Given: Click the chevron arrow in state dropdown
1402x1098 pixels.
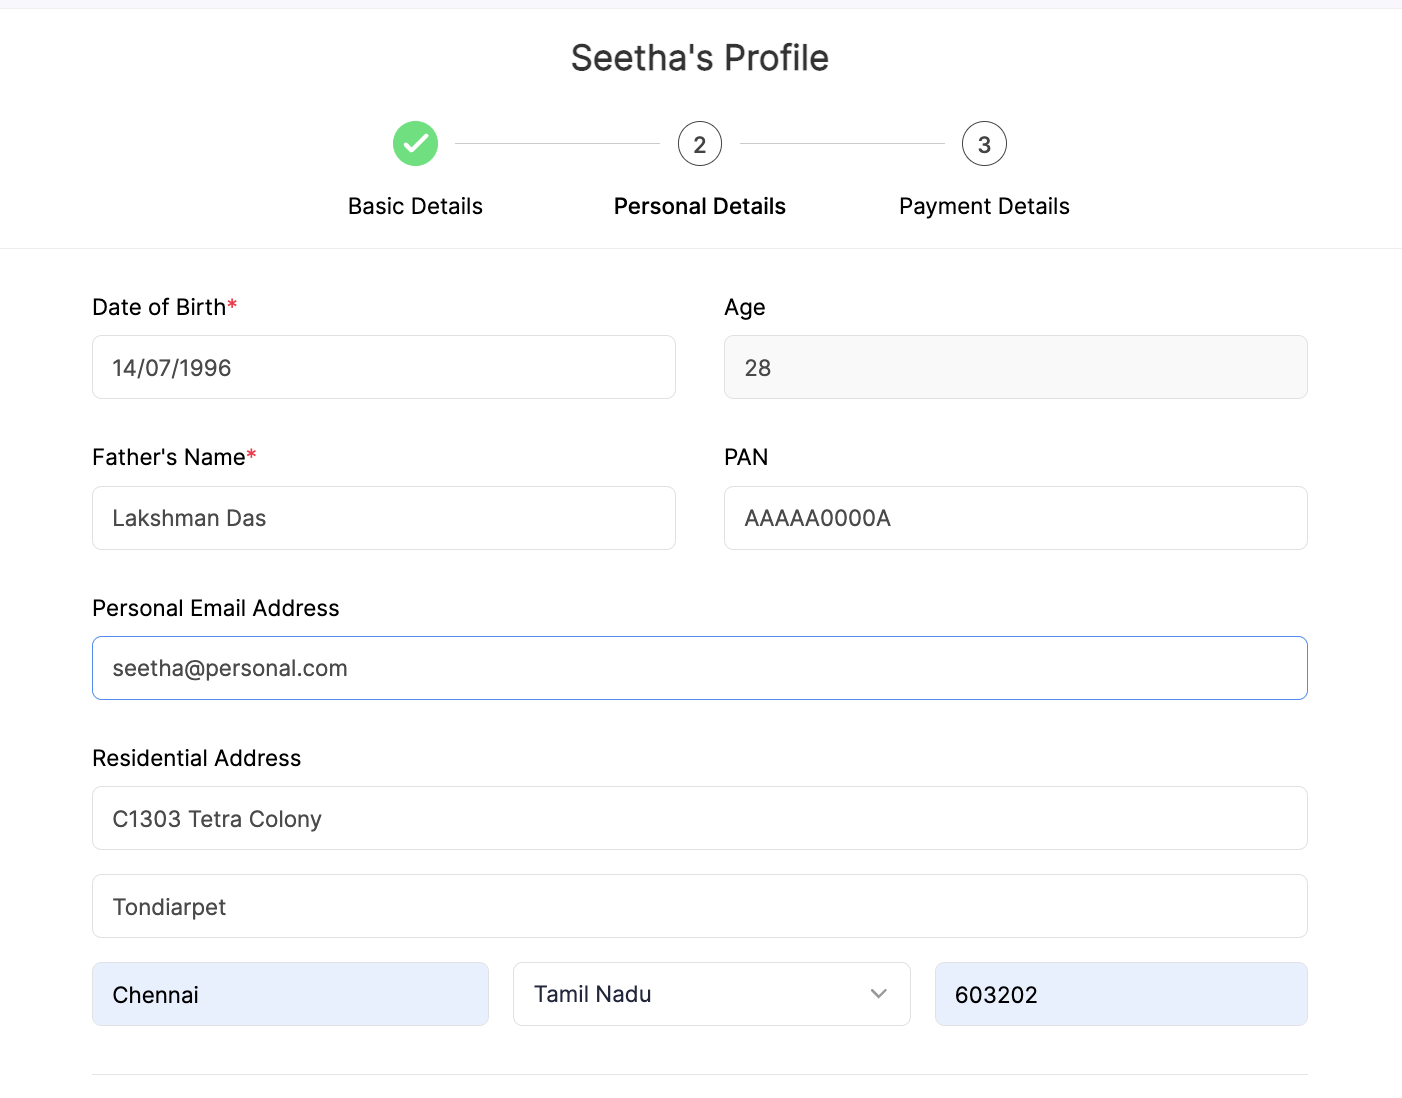Looking at the screenshot, I should pyautogui.click(x=878, y=994).
